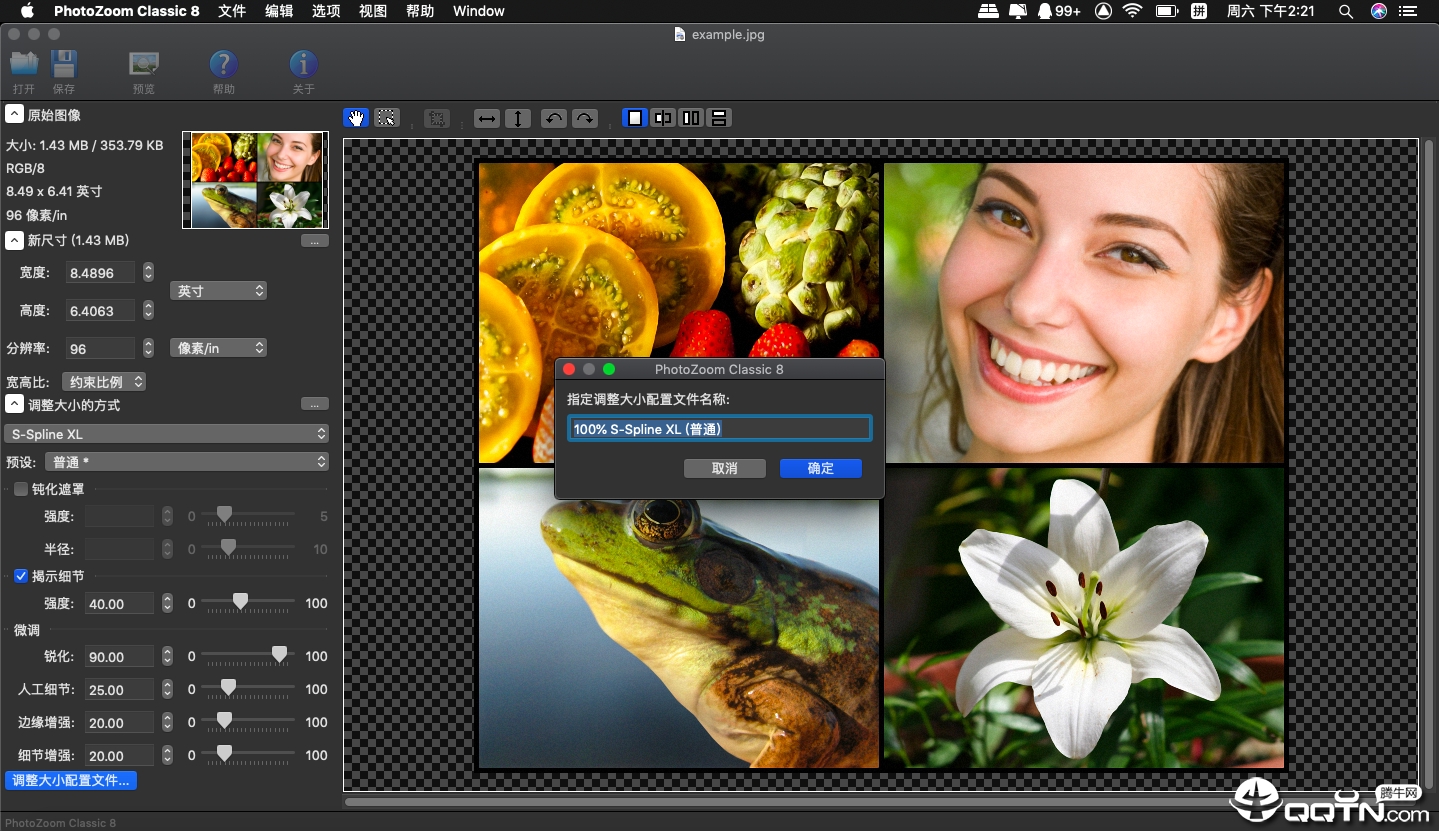Open the 帮助 menu in the menu bar
Viewport: 1439px width, 831px height.
420,11
